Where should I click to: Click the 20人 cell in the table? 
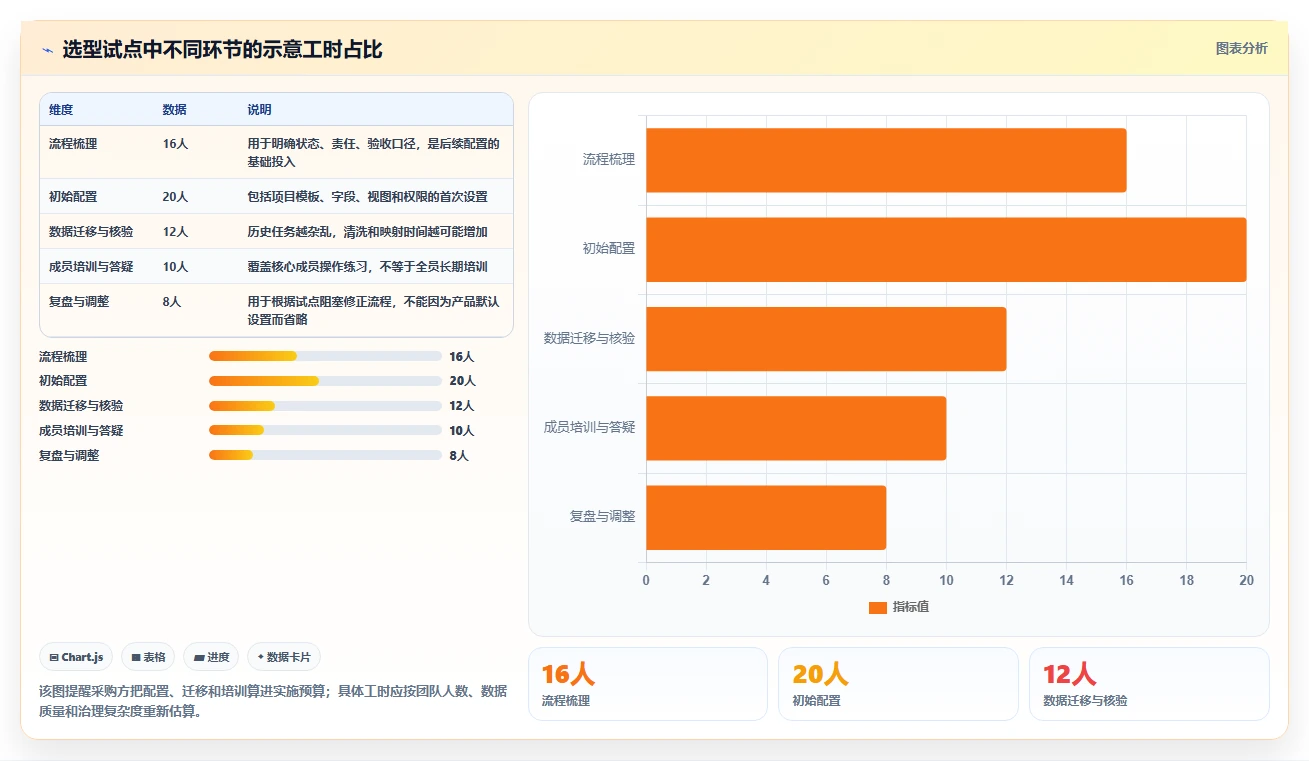point(175,197)
